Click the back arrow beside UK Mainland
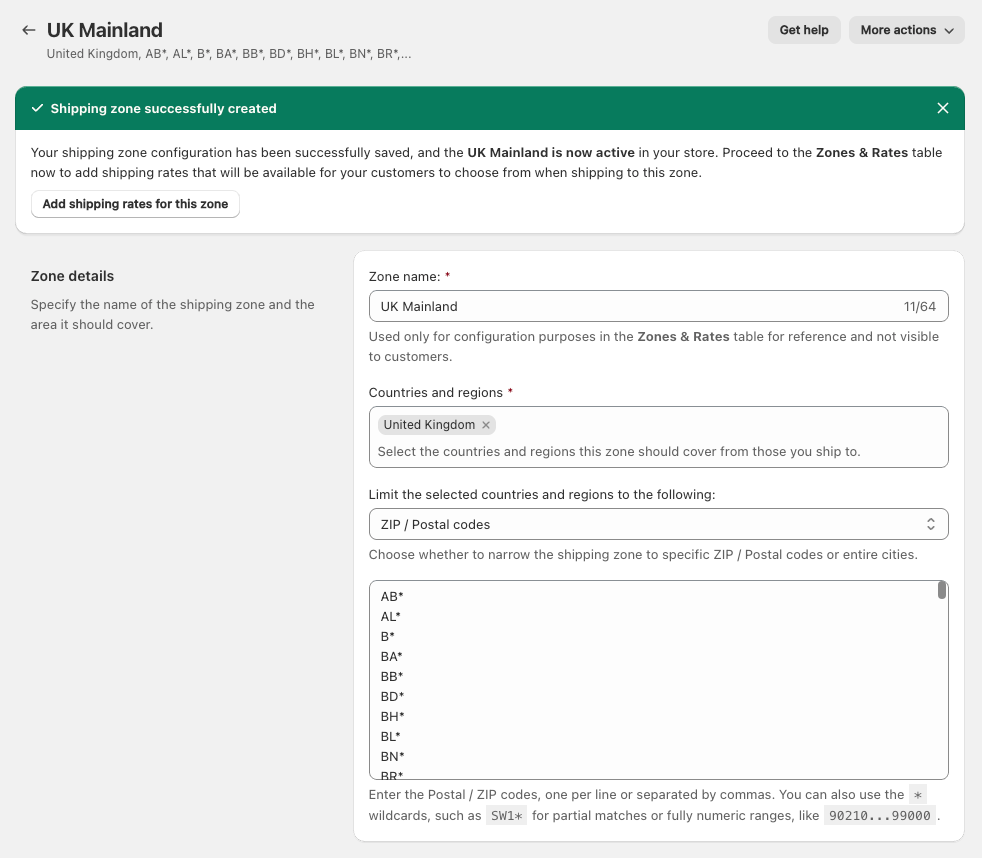This screenshot has height=858, width=982. tap(29, 30)
